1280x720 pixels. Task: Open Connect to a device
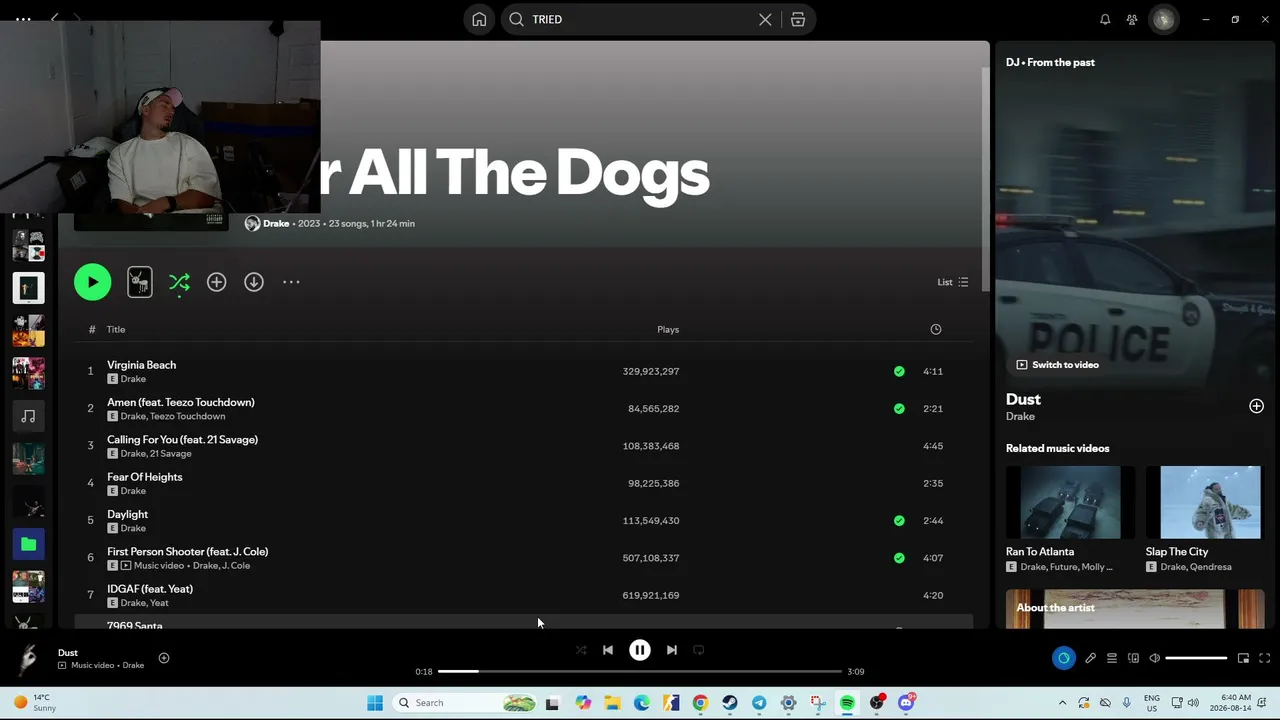1133,658
